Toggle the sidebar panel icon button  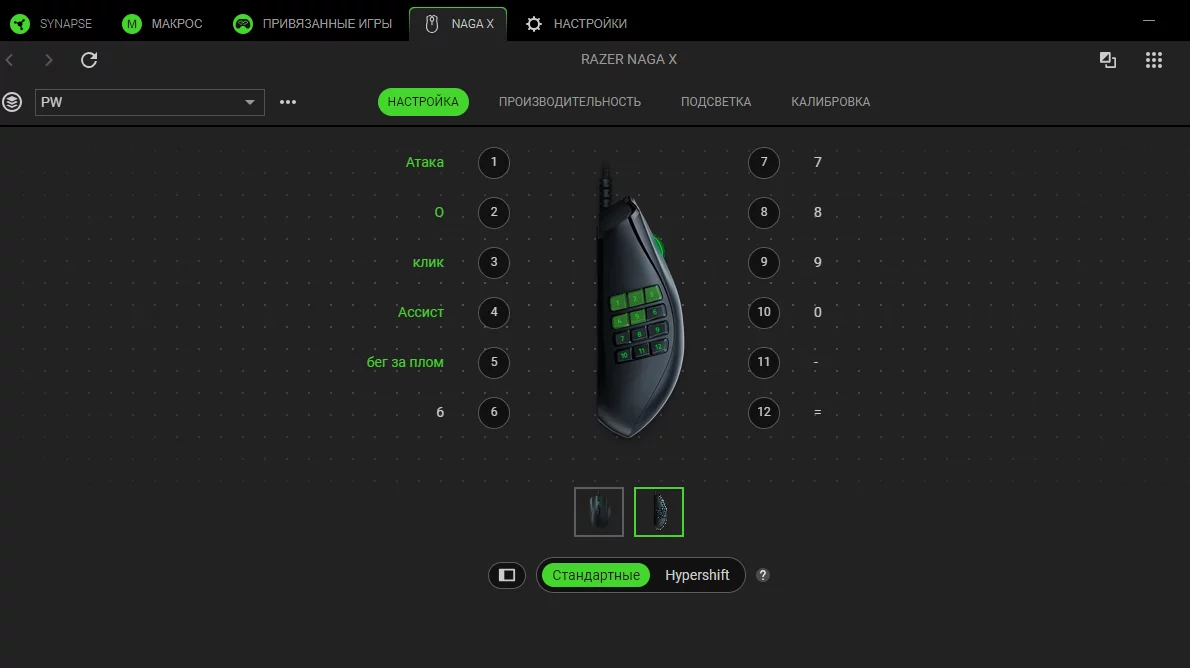(507, 575)
